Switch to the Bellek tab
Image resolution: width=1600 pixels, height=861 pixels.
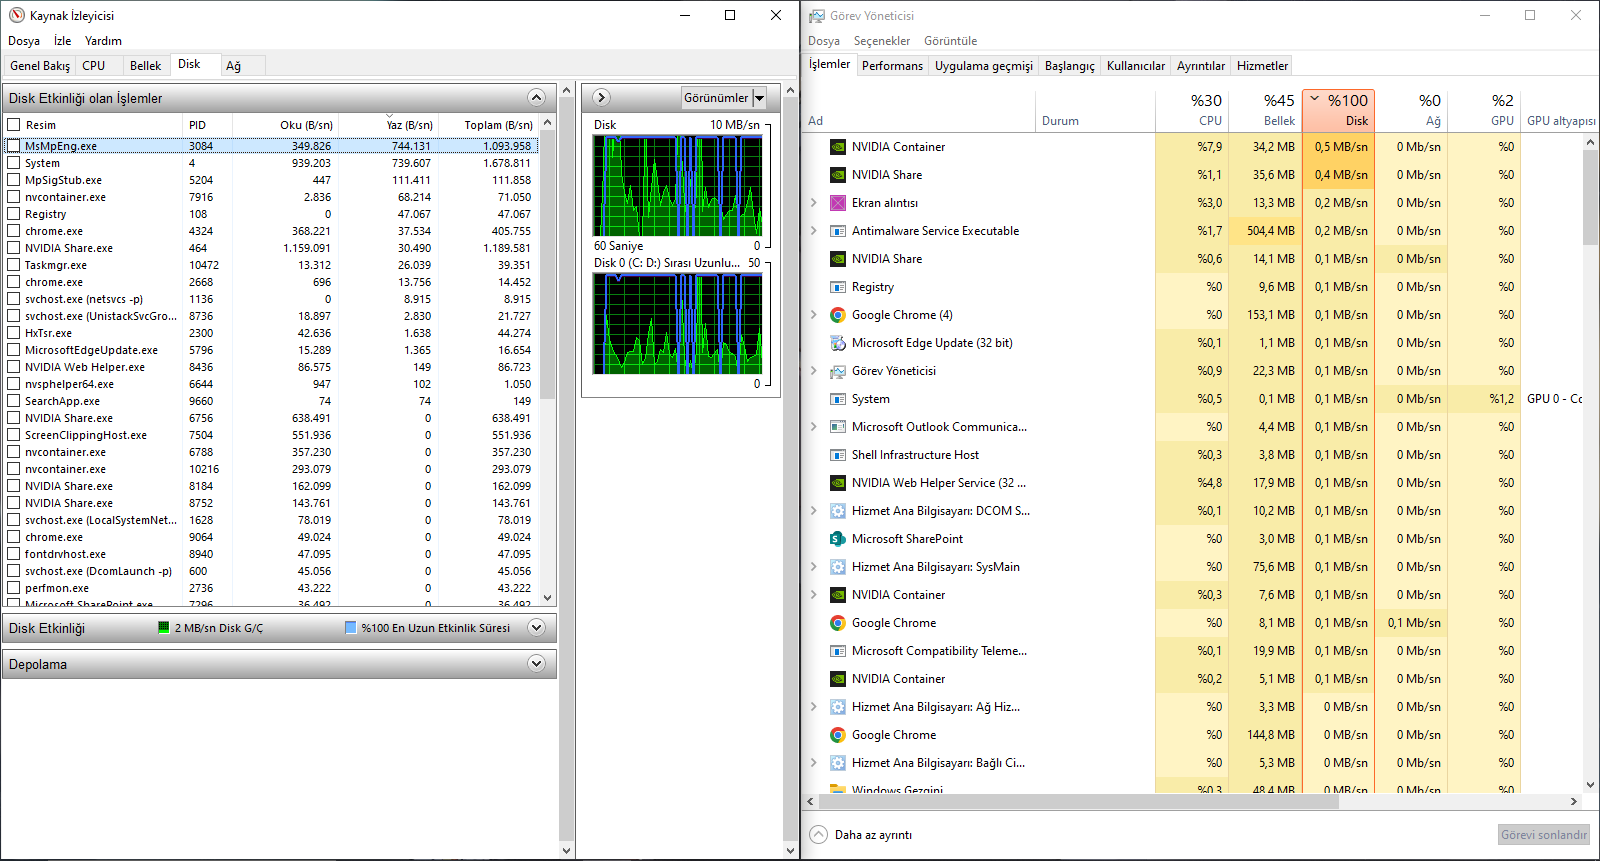(145, 66)
